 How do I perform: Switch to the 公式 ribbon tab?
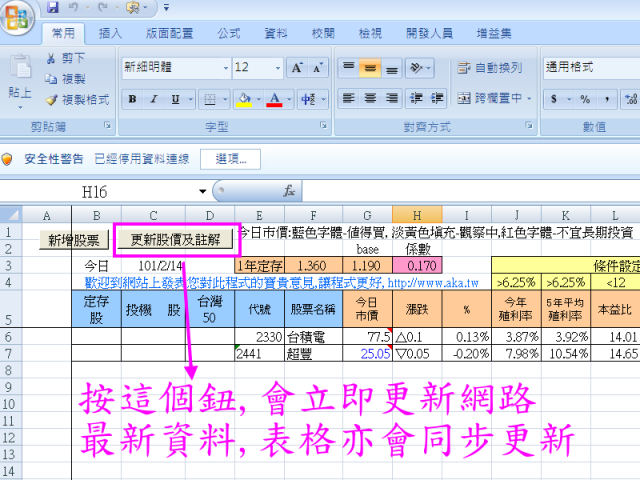(229, 33)
